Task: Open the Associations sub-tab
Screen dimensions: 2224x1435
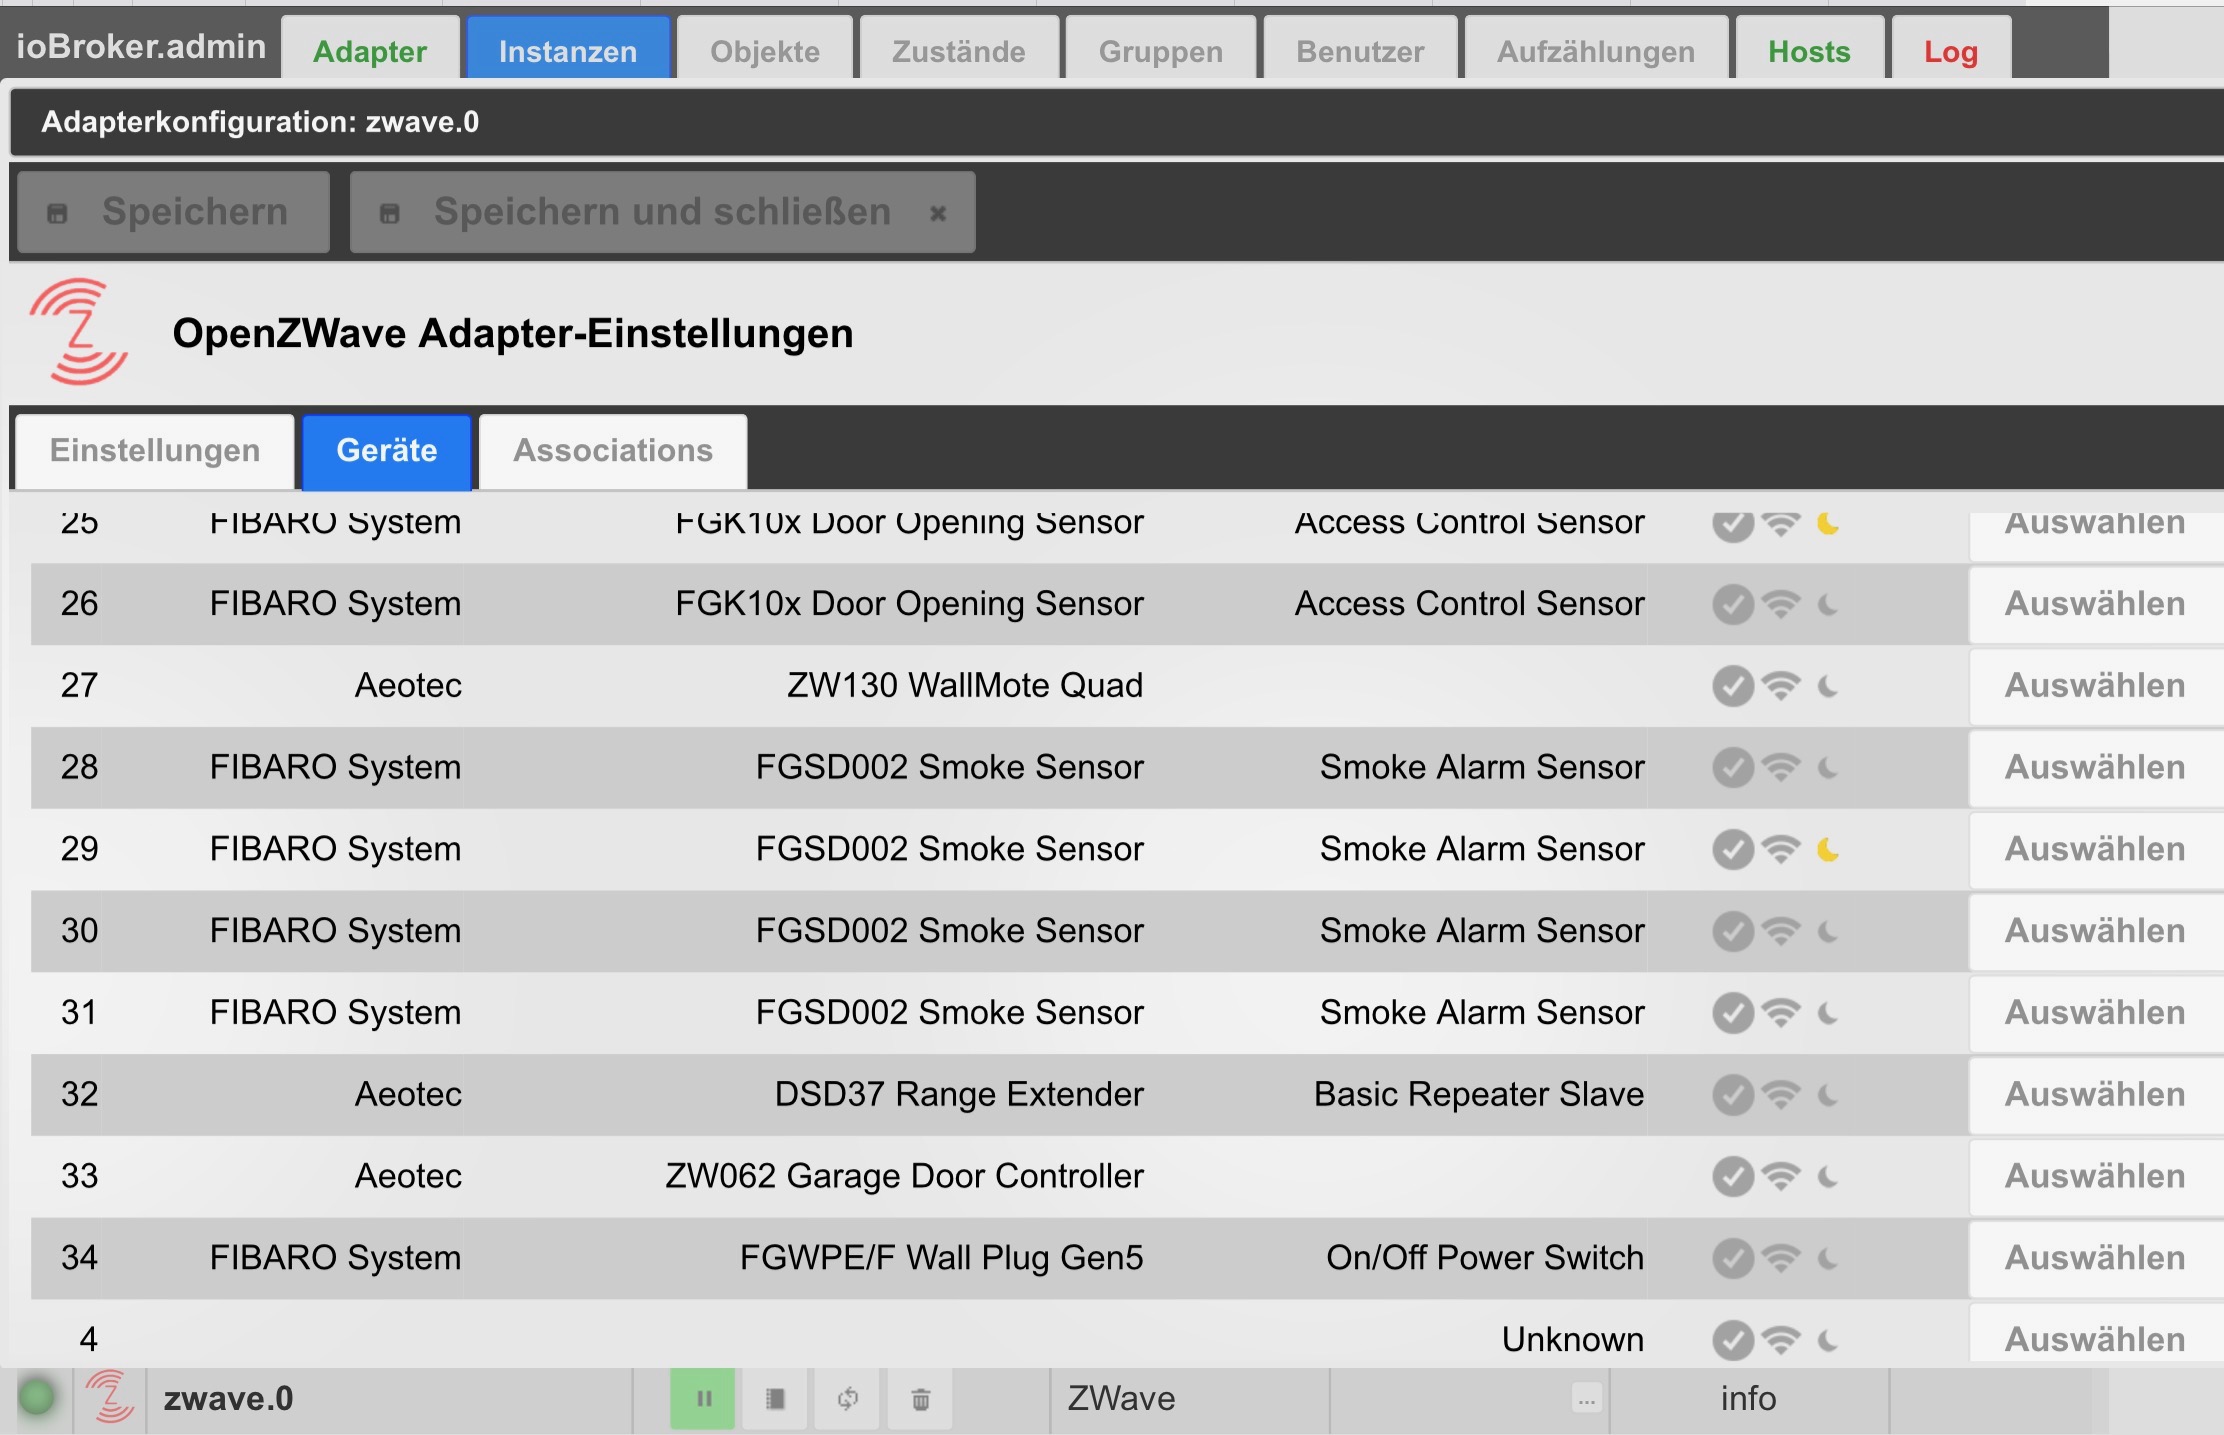Action: coord(613,451)
